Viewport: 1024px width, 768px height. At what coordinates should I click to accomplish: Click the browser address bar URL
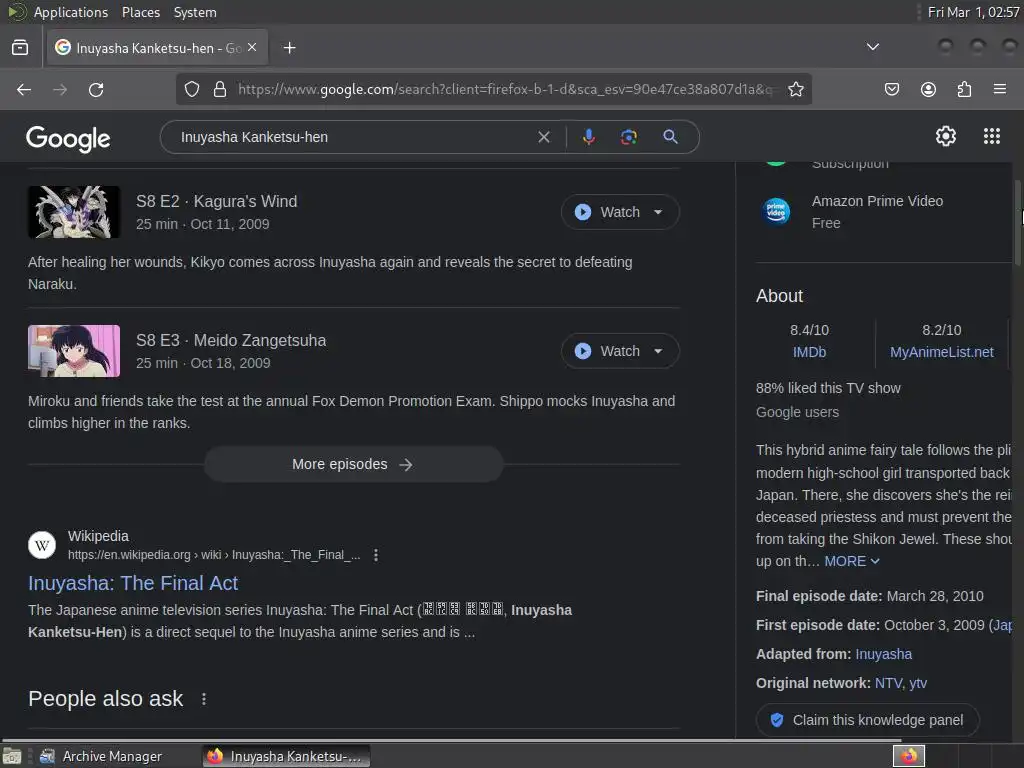(x=504, y=89)
